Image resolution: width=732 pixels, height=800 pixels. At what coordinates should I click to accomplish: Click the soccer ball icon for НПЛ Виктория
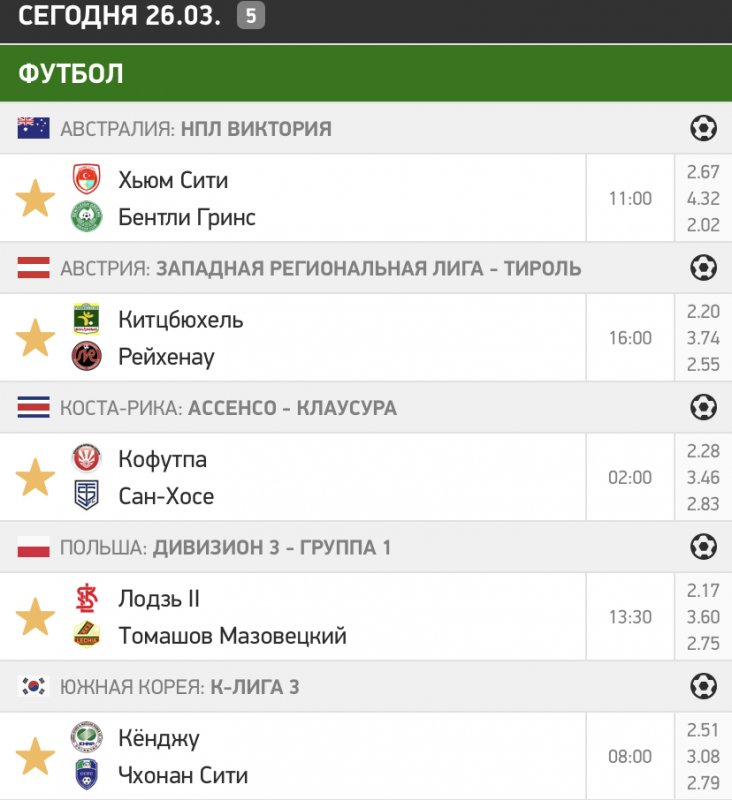pyautogui.click(x=704, y=128)
